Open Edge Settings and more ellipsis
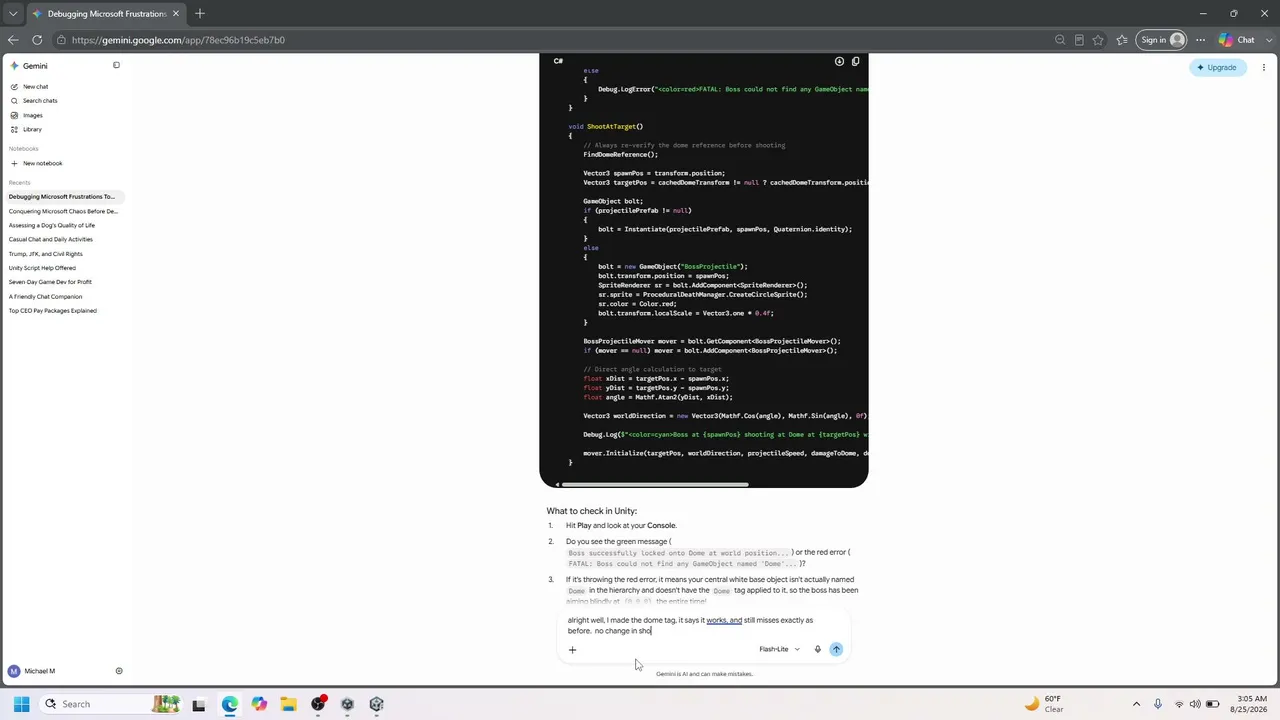 [1200, 40]
